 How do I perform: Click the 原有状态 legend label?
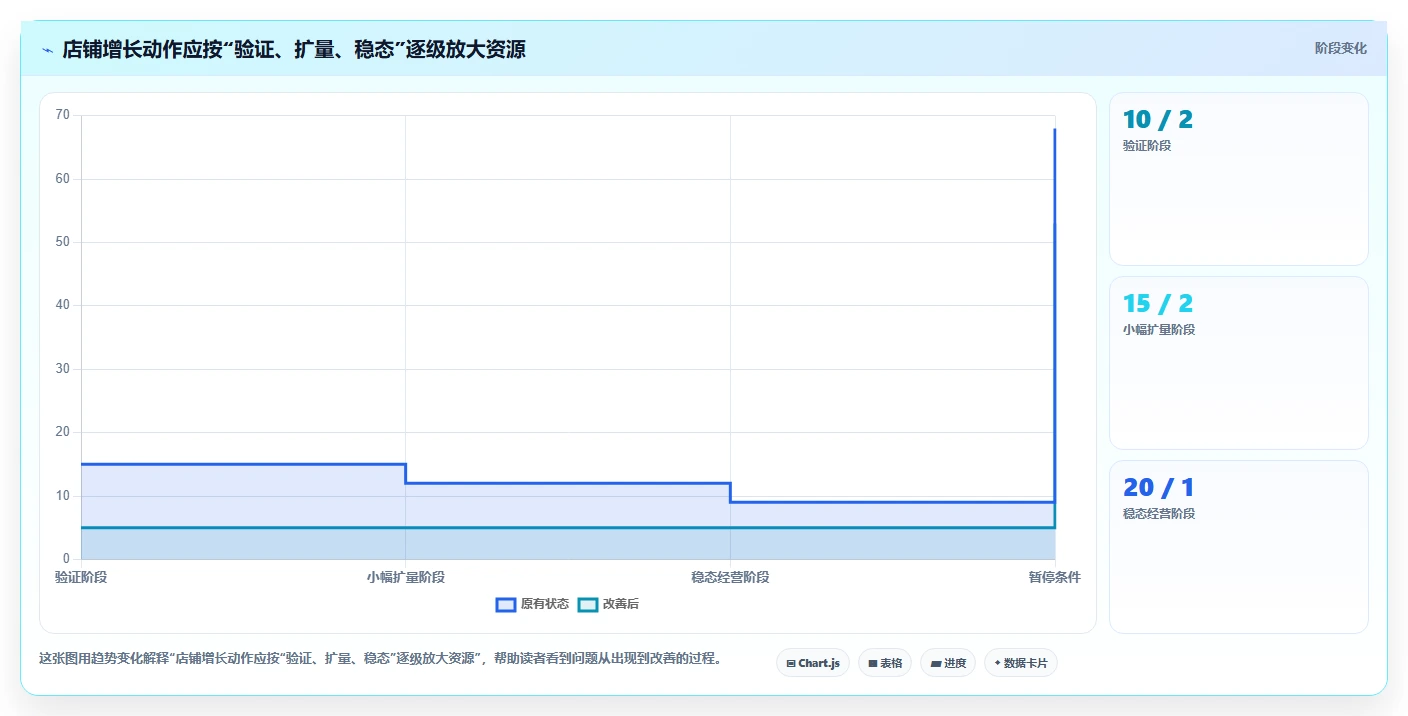(544, 604)
